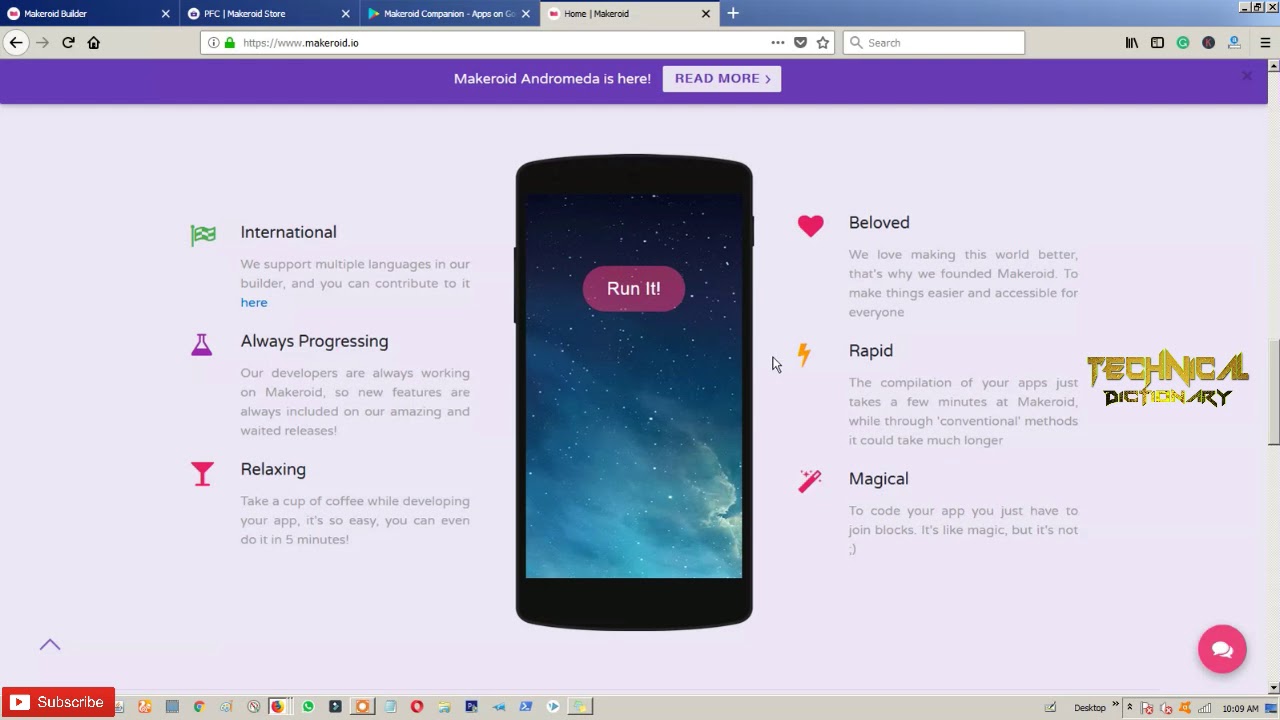
Task: Click the 10:09 AM system clock
Action: click(1240, 708)
